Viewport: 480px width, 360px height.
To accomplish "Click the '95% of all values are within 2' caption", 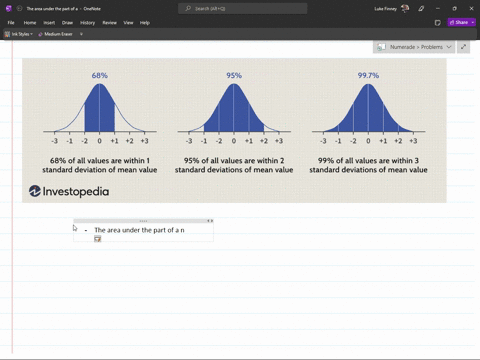I will 234,161.
